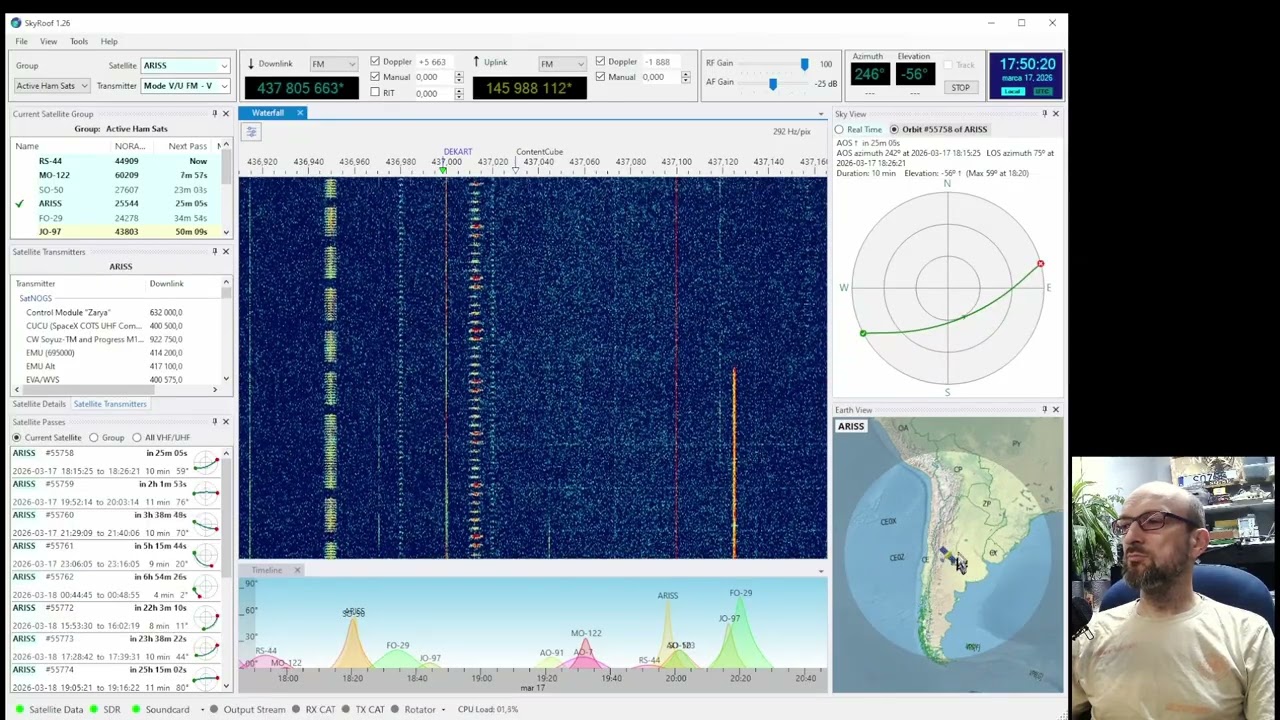
Task: Open the Active Ham Sats group dropdown
Action: click(52, 86)
